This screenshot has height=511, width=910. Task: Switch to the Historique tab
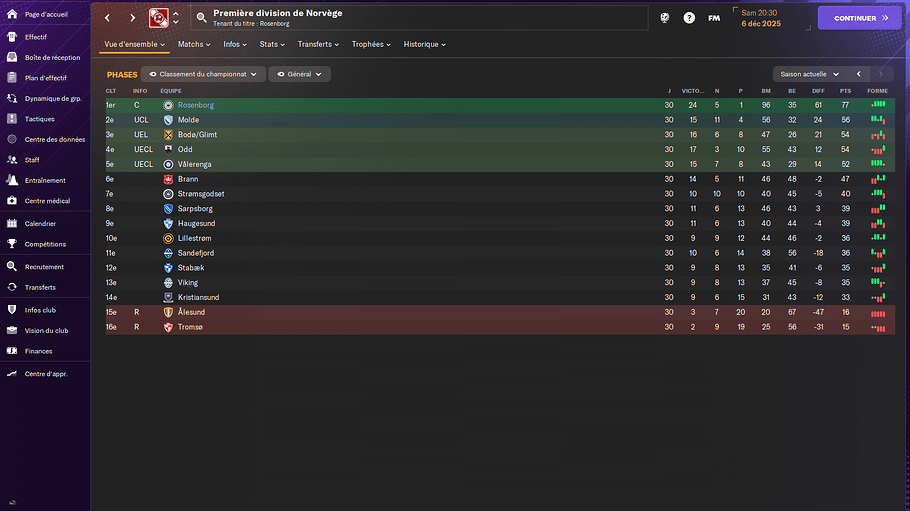tap(424, 44)
